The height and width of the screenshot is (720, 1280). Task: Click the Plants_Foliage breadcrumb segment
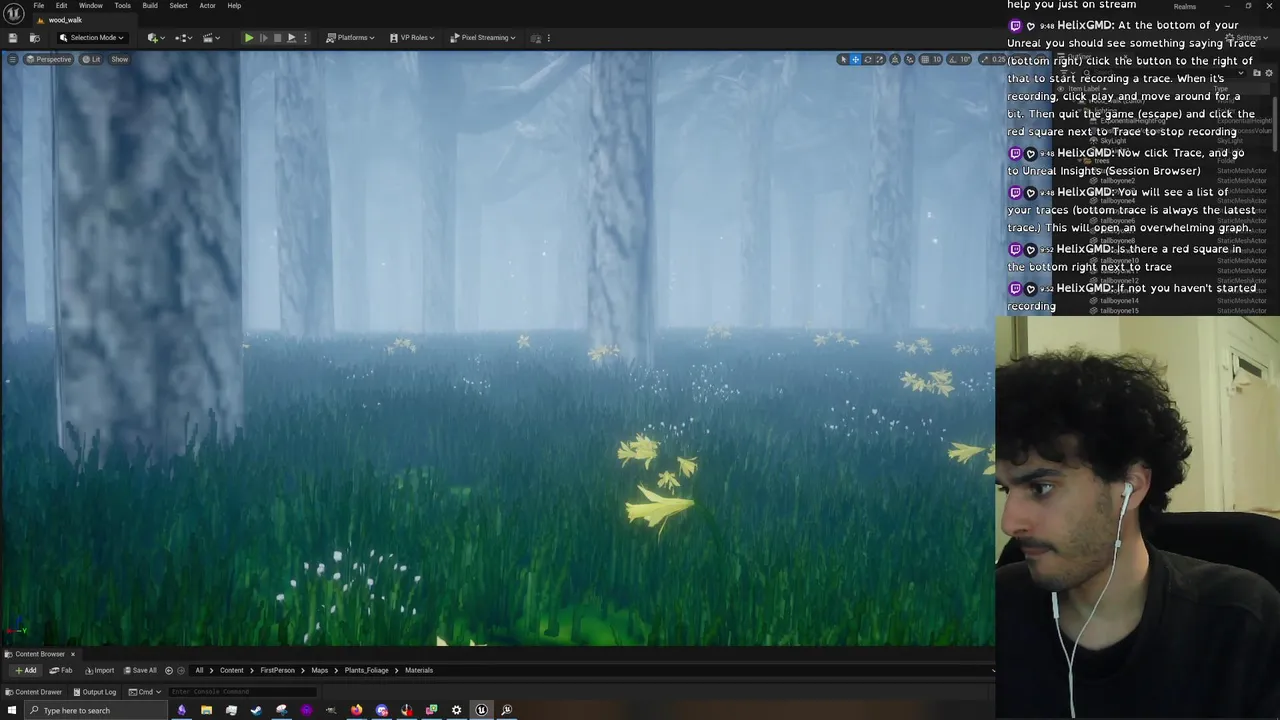tap(367, 670)
